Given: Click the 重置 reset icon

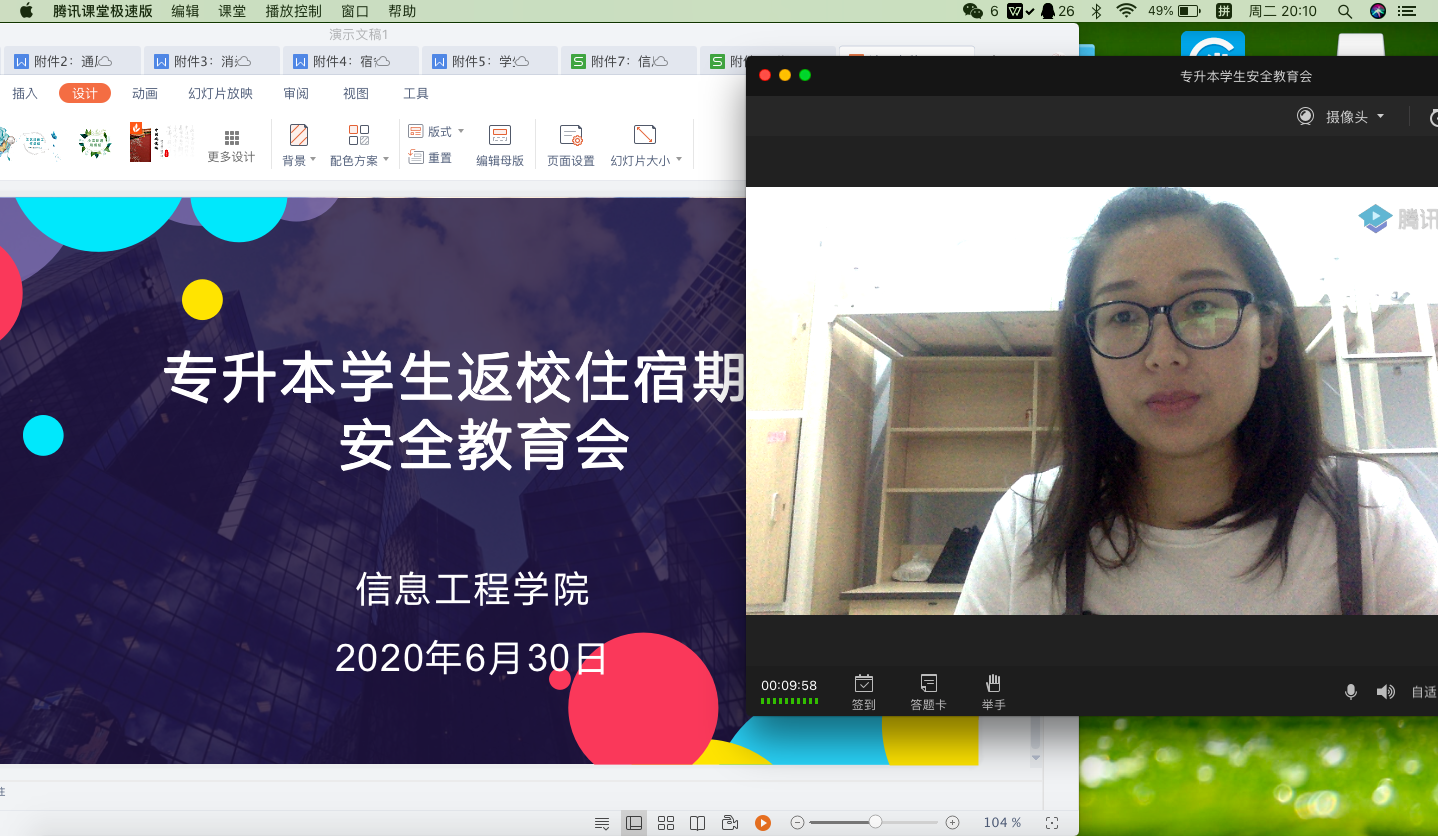Looking at the screenshot, I should point(417,158).
